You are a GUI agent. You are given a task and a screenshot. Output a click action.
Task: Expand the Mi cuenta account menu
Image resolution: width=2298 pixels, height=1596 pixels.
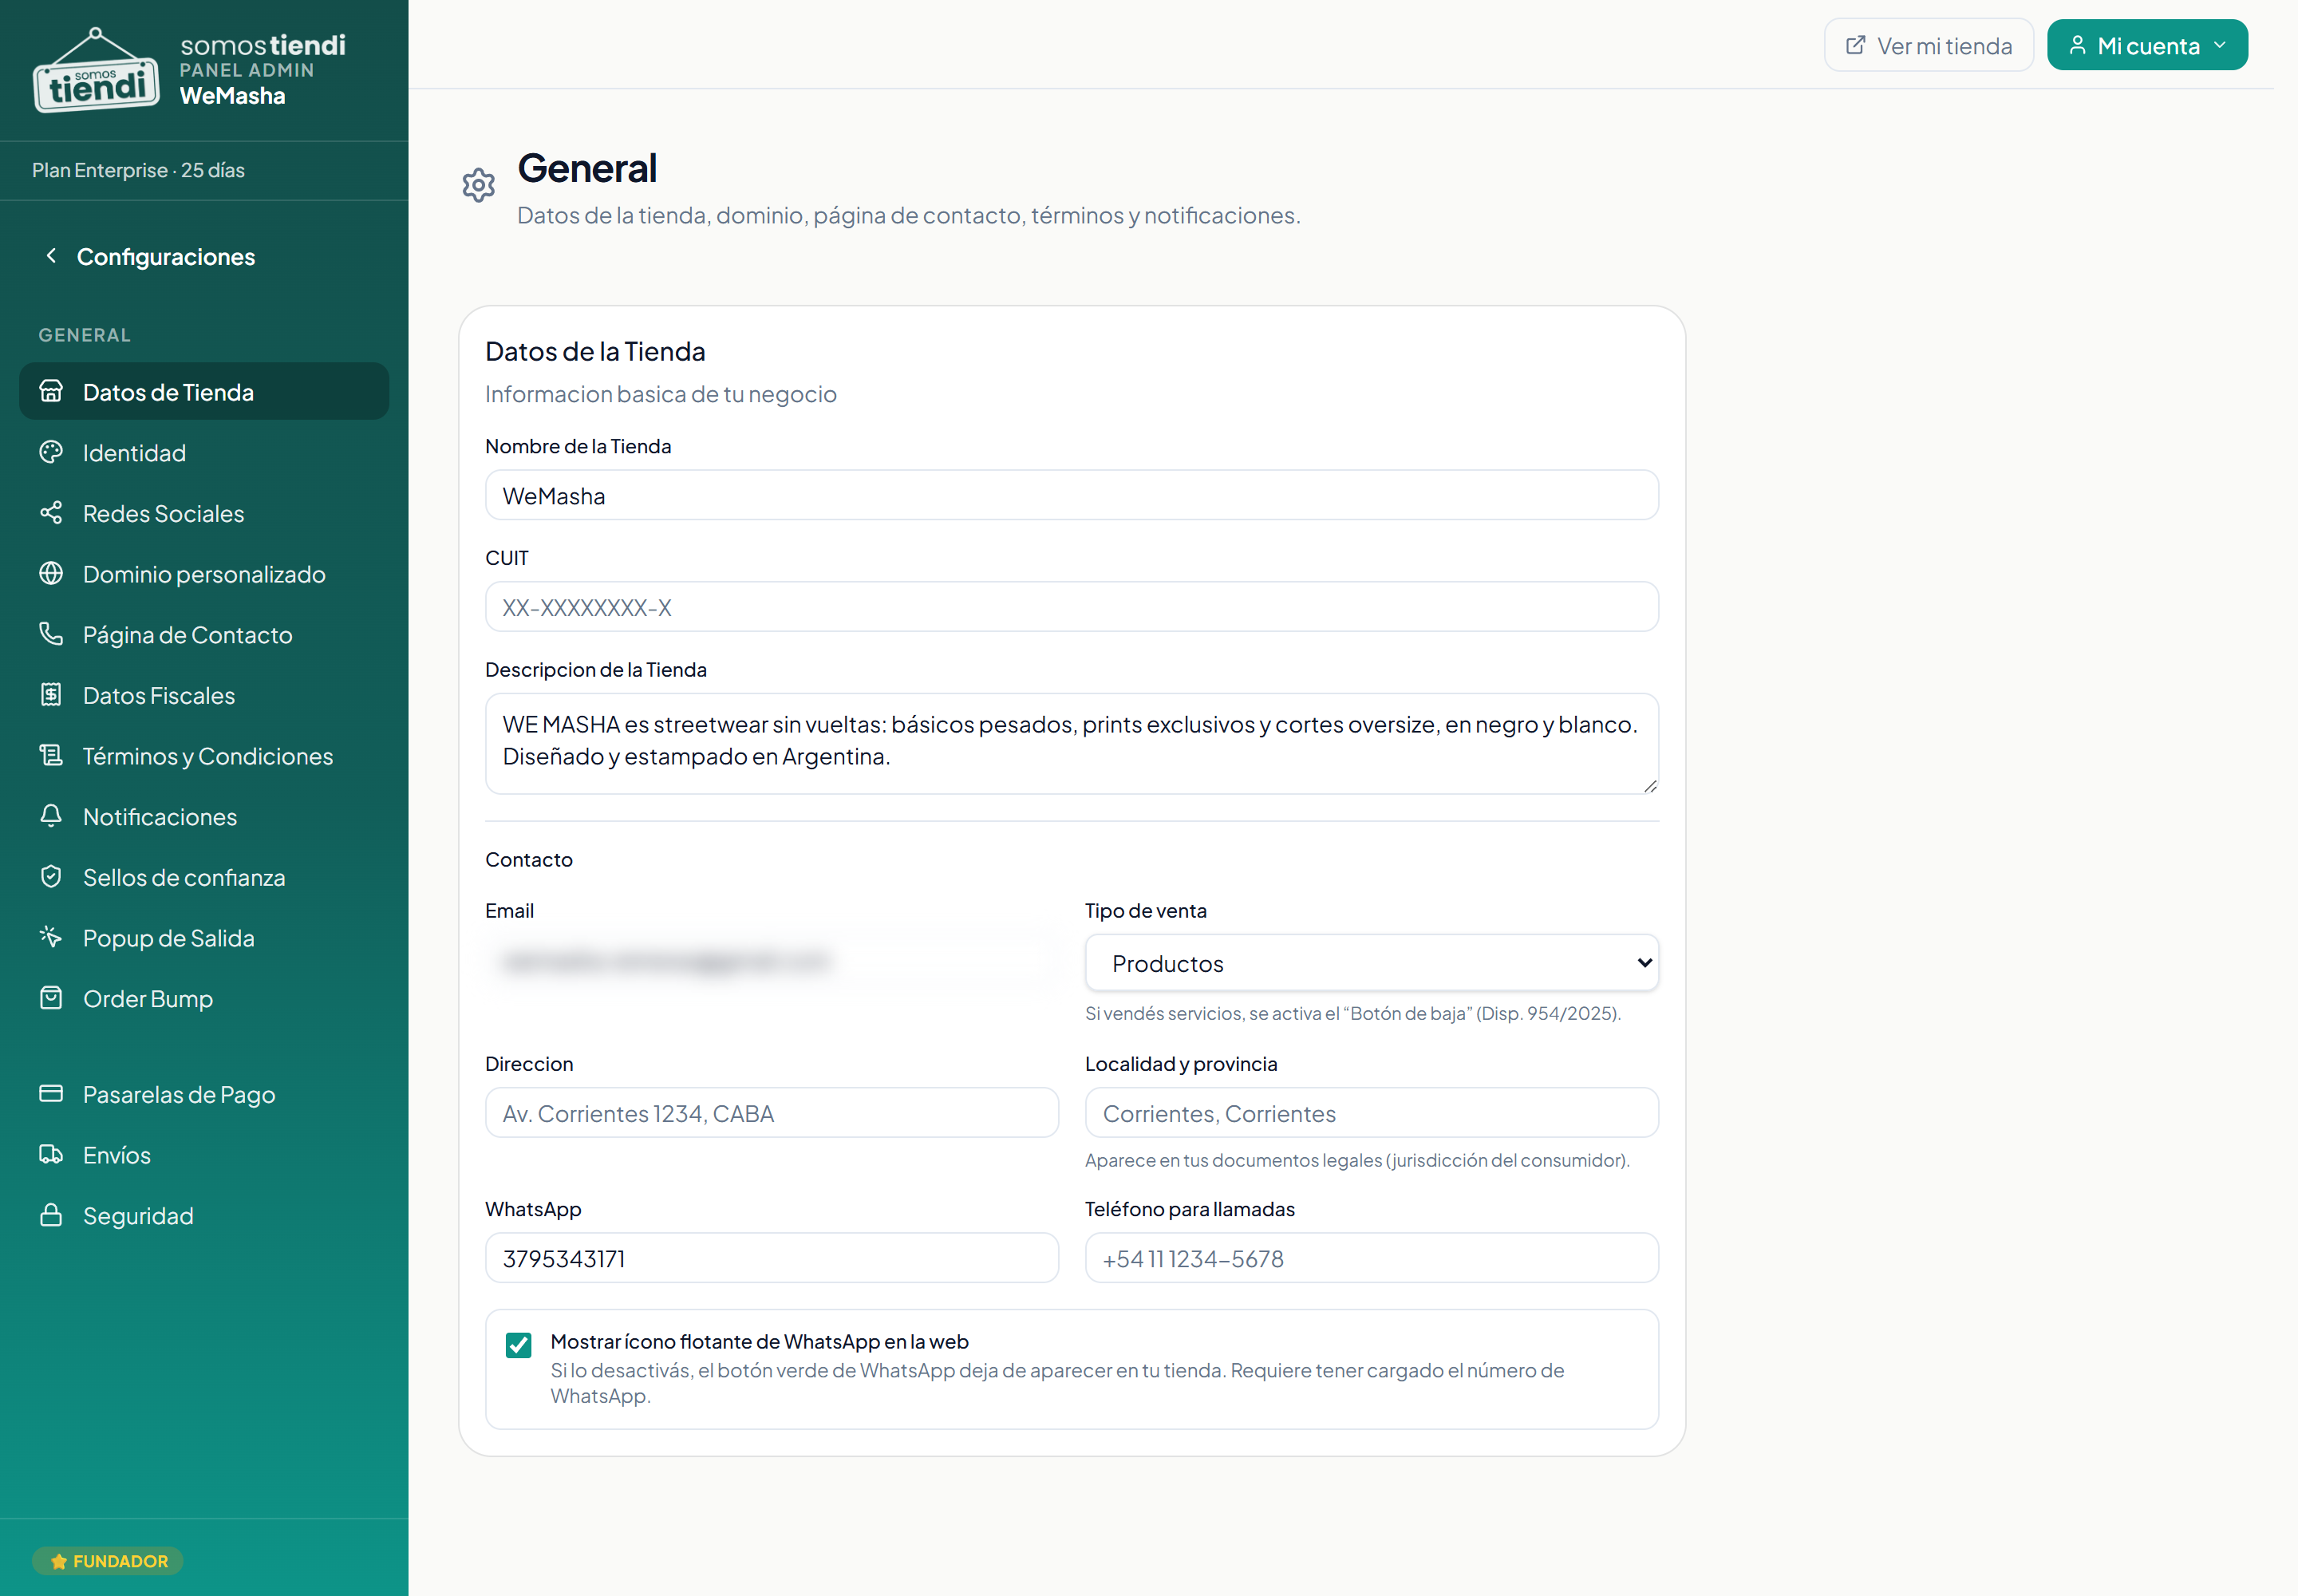click(2148, 45)
